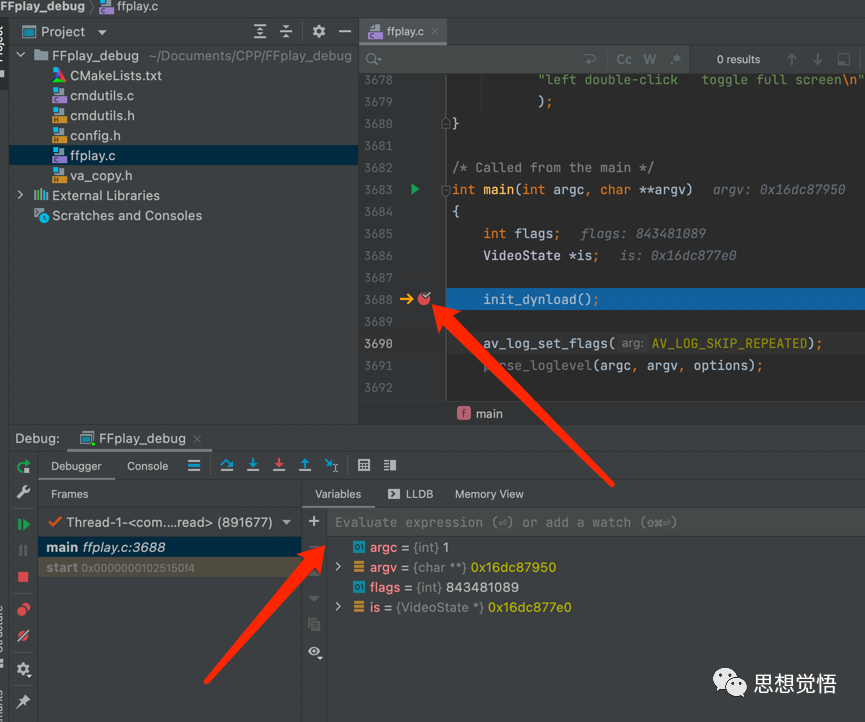Click the Step Into debugger icon
Viewport: 865px width, 722px height.
pos(253,465)
